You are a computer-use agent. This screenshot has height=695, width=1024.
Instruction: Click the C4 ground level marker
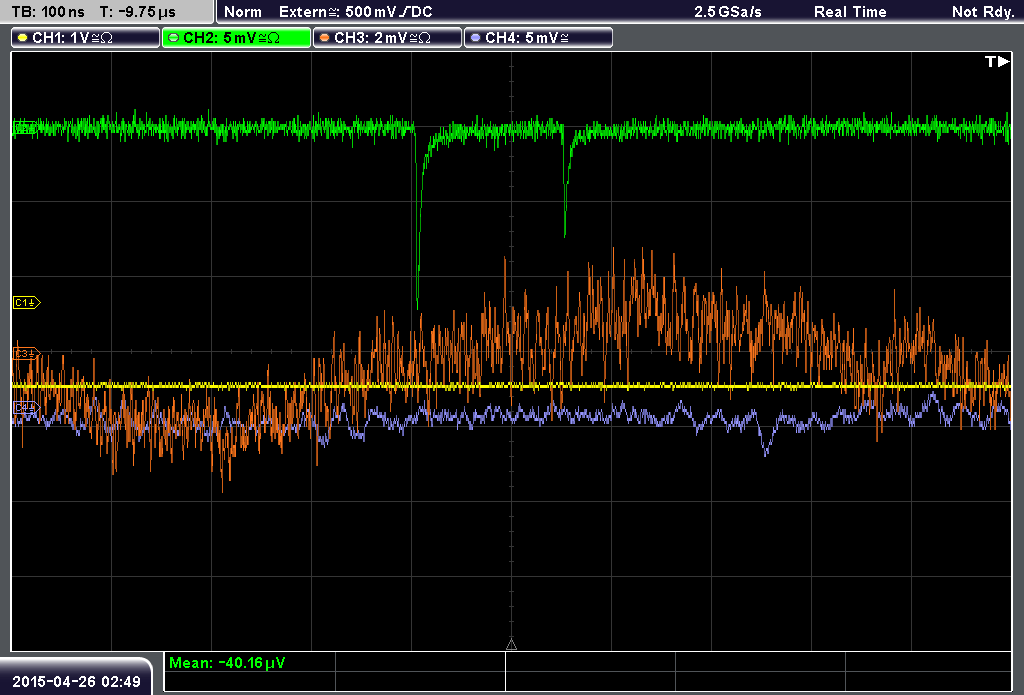(27, 408)
